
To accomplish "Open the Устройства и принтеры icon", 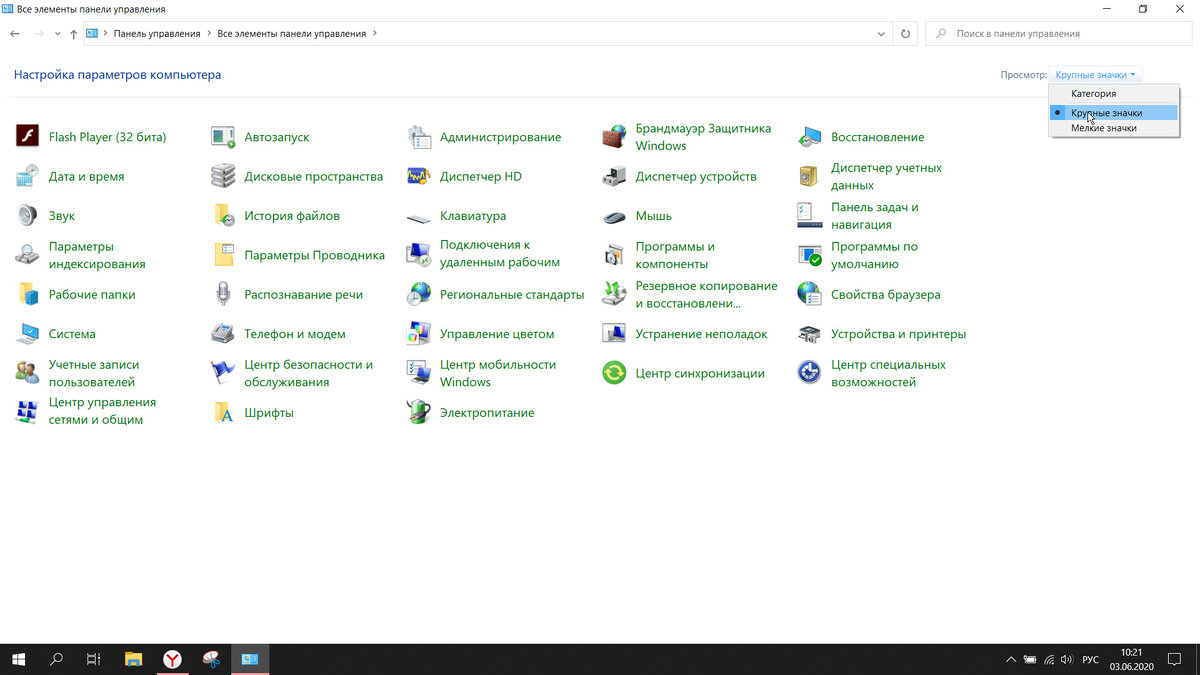I will click(810, 333).
